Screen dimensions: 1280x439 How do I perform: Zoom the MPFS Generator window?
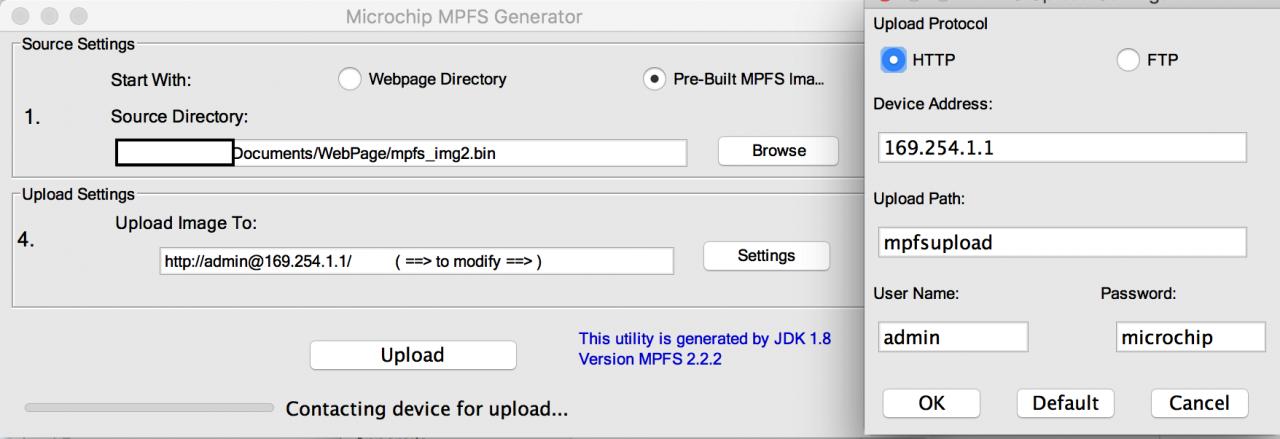click(77, 17)
